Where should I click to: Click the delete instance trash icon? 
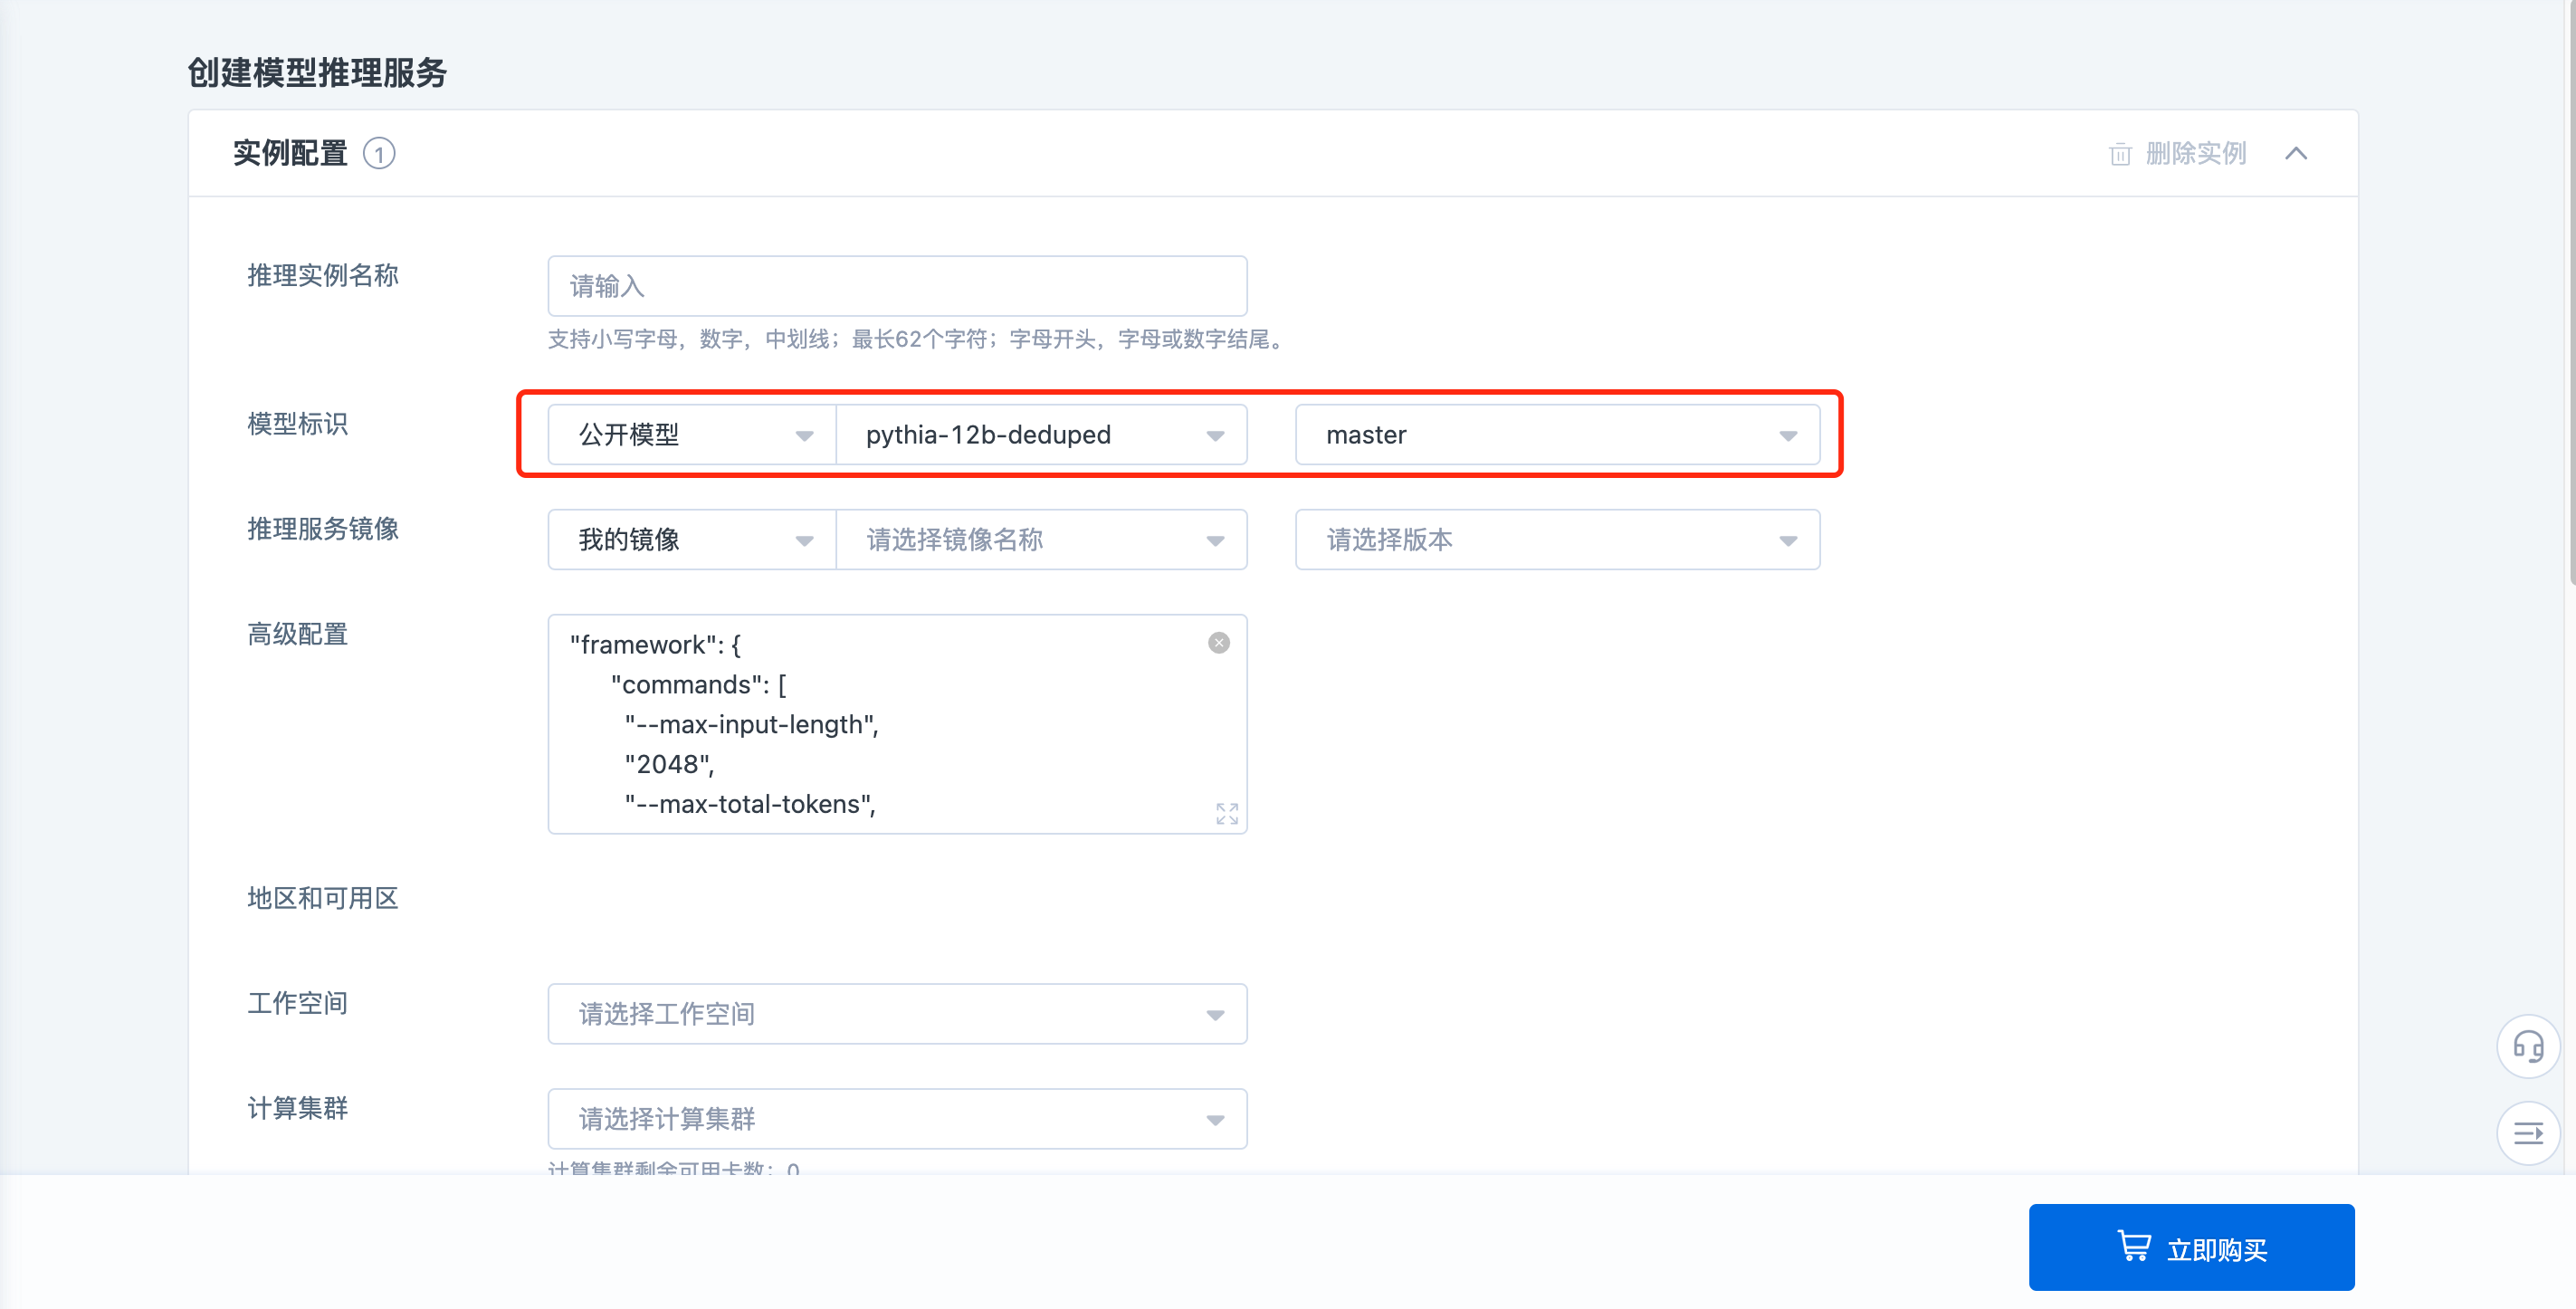click(2119, 154)
